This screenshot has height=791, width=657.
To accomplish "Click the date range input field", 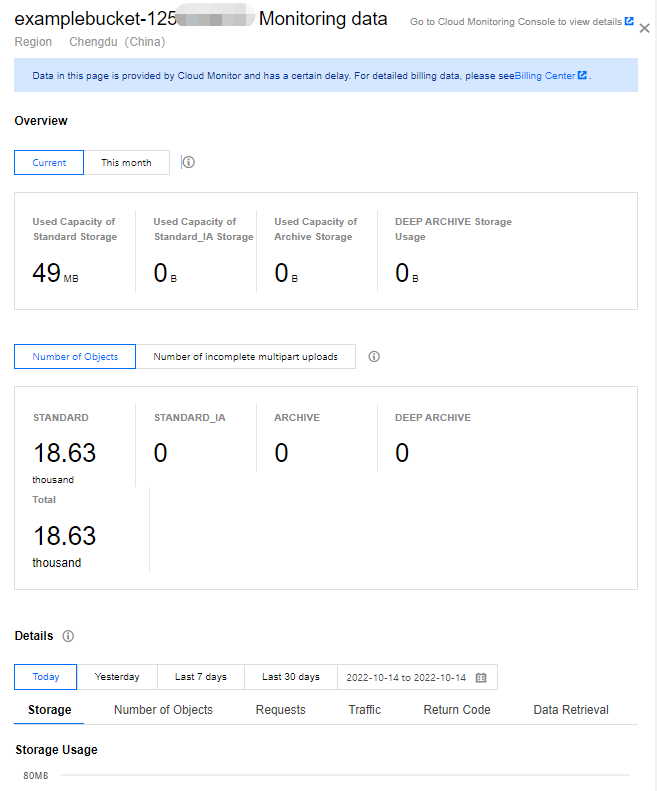I will pos(406,677).
